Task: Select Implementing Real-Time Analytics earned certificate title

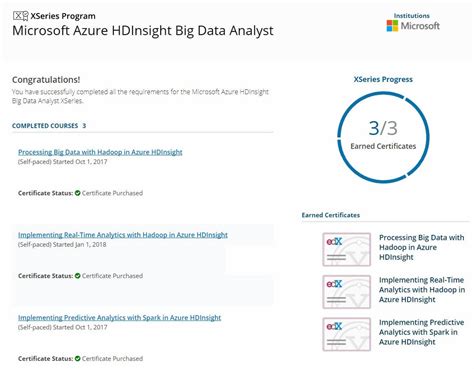Action: (x=422, y=290)
